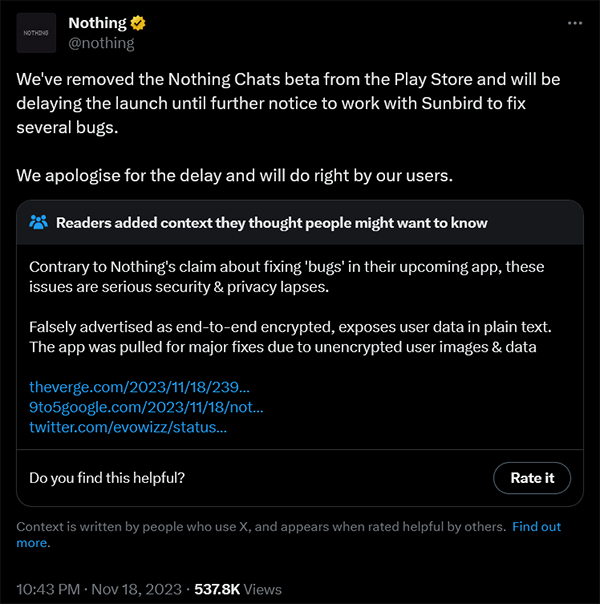Click the tweet text about Nothing Chats beta
This screenshot has height=604, width=600.
click(288, 103)
